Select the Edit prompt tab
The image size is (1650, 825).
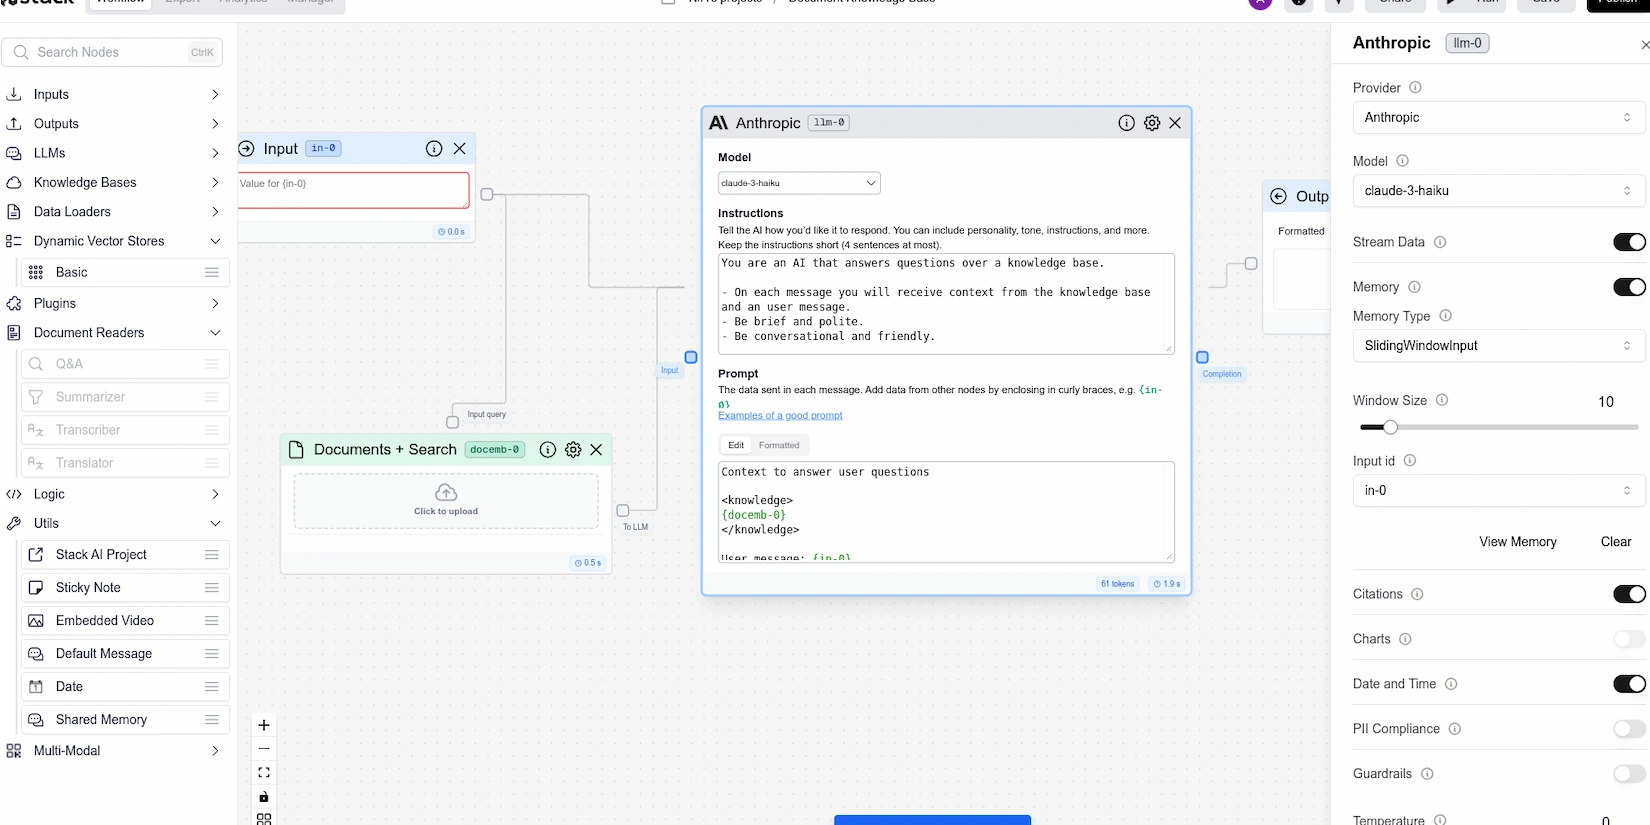click(x=736, y=445)
